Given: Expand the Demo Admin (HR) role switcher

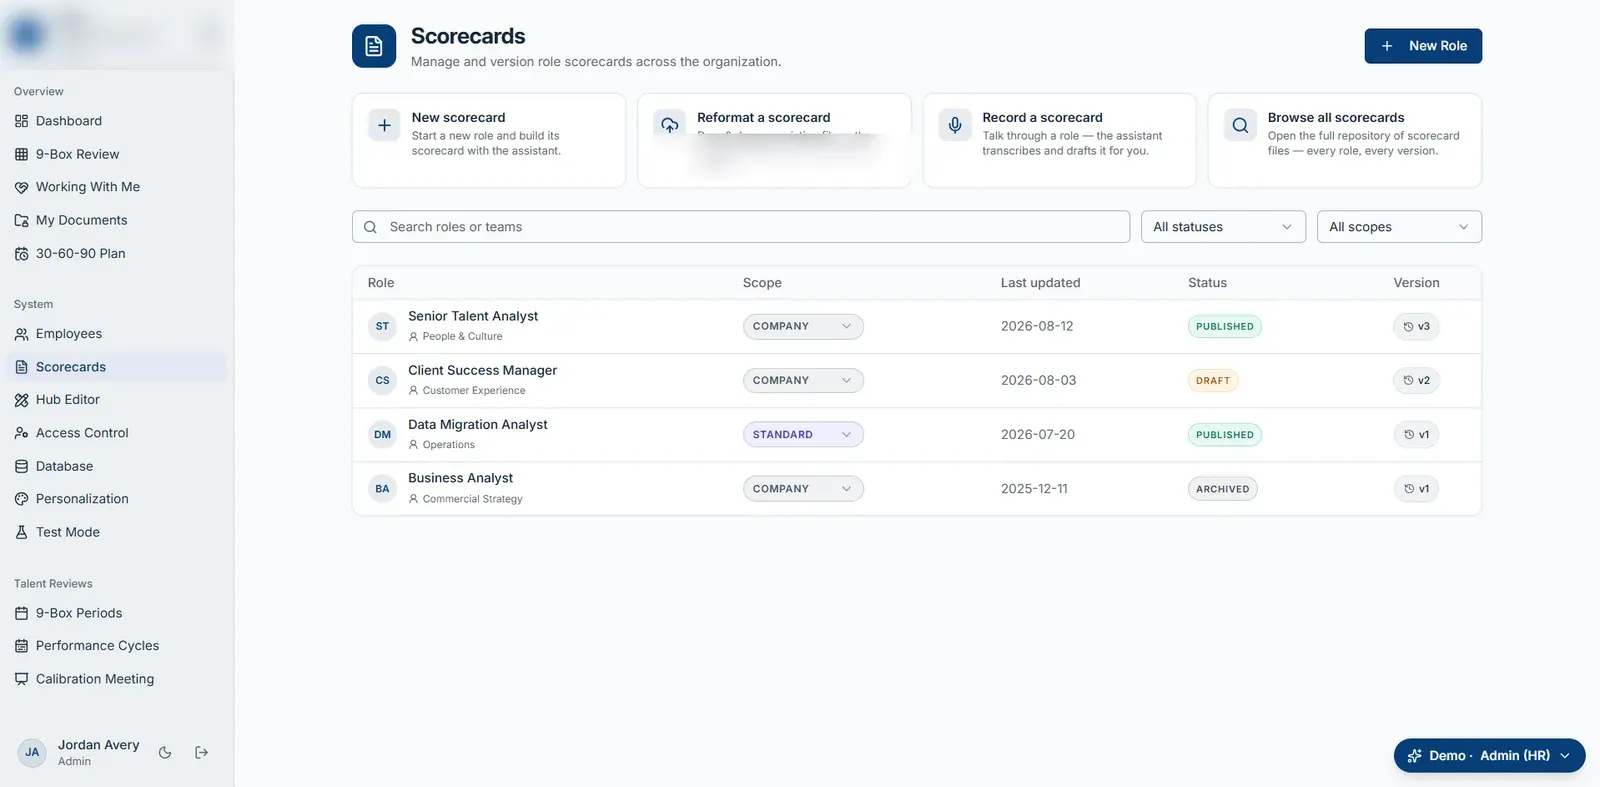Looking at the screenshot, I should tap(1489, 756).
